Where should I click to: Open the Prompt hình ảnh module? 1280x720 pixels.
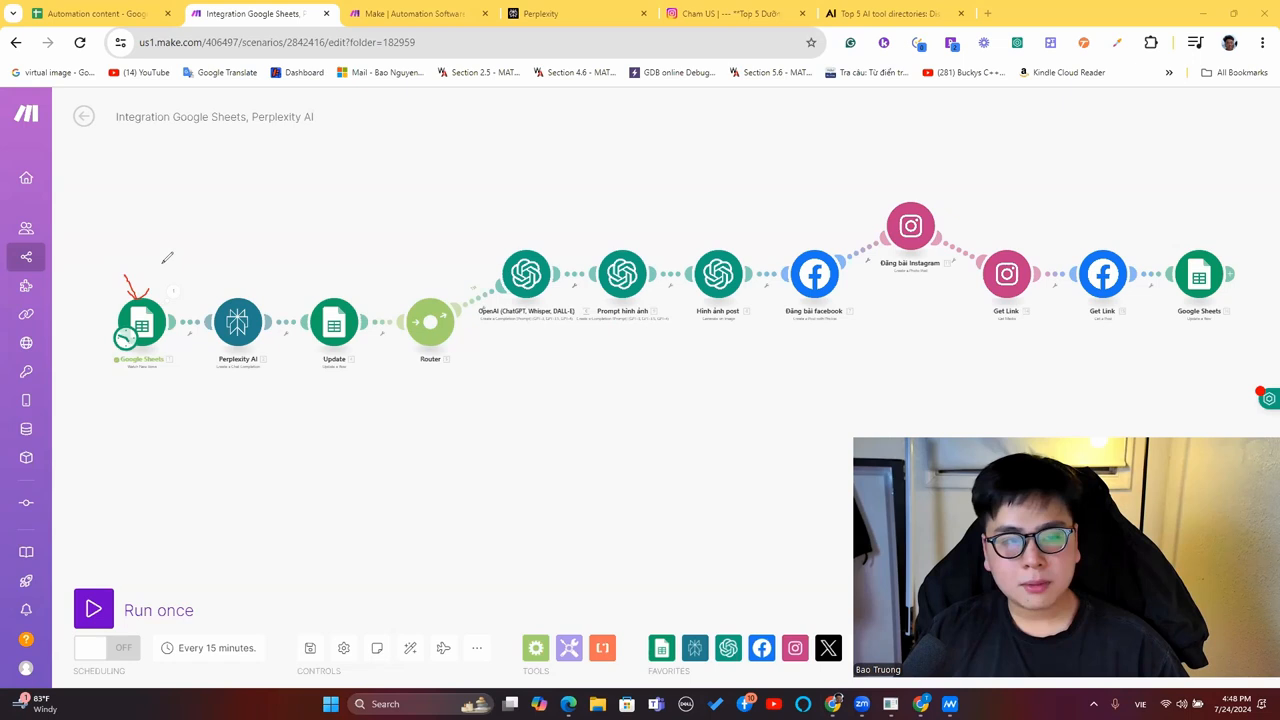(622, 274)
